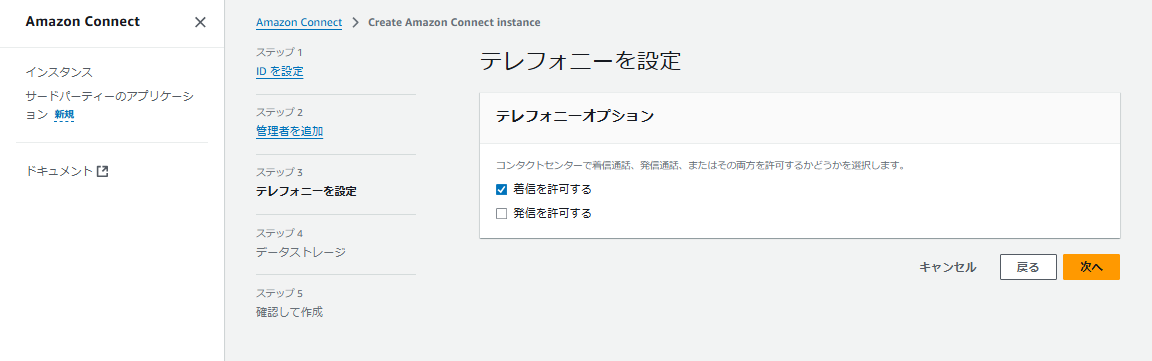
Task: Click breadcrumb chevron separator
Action: [x=356, y=22]
